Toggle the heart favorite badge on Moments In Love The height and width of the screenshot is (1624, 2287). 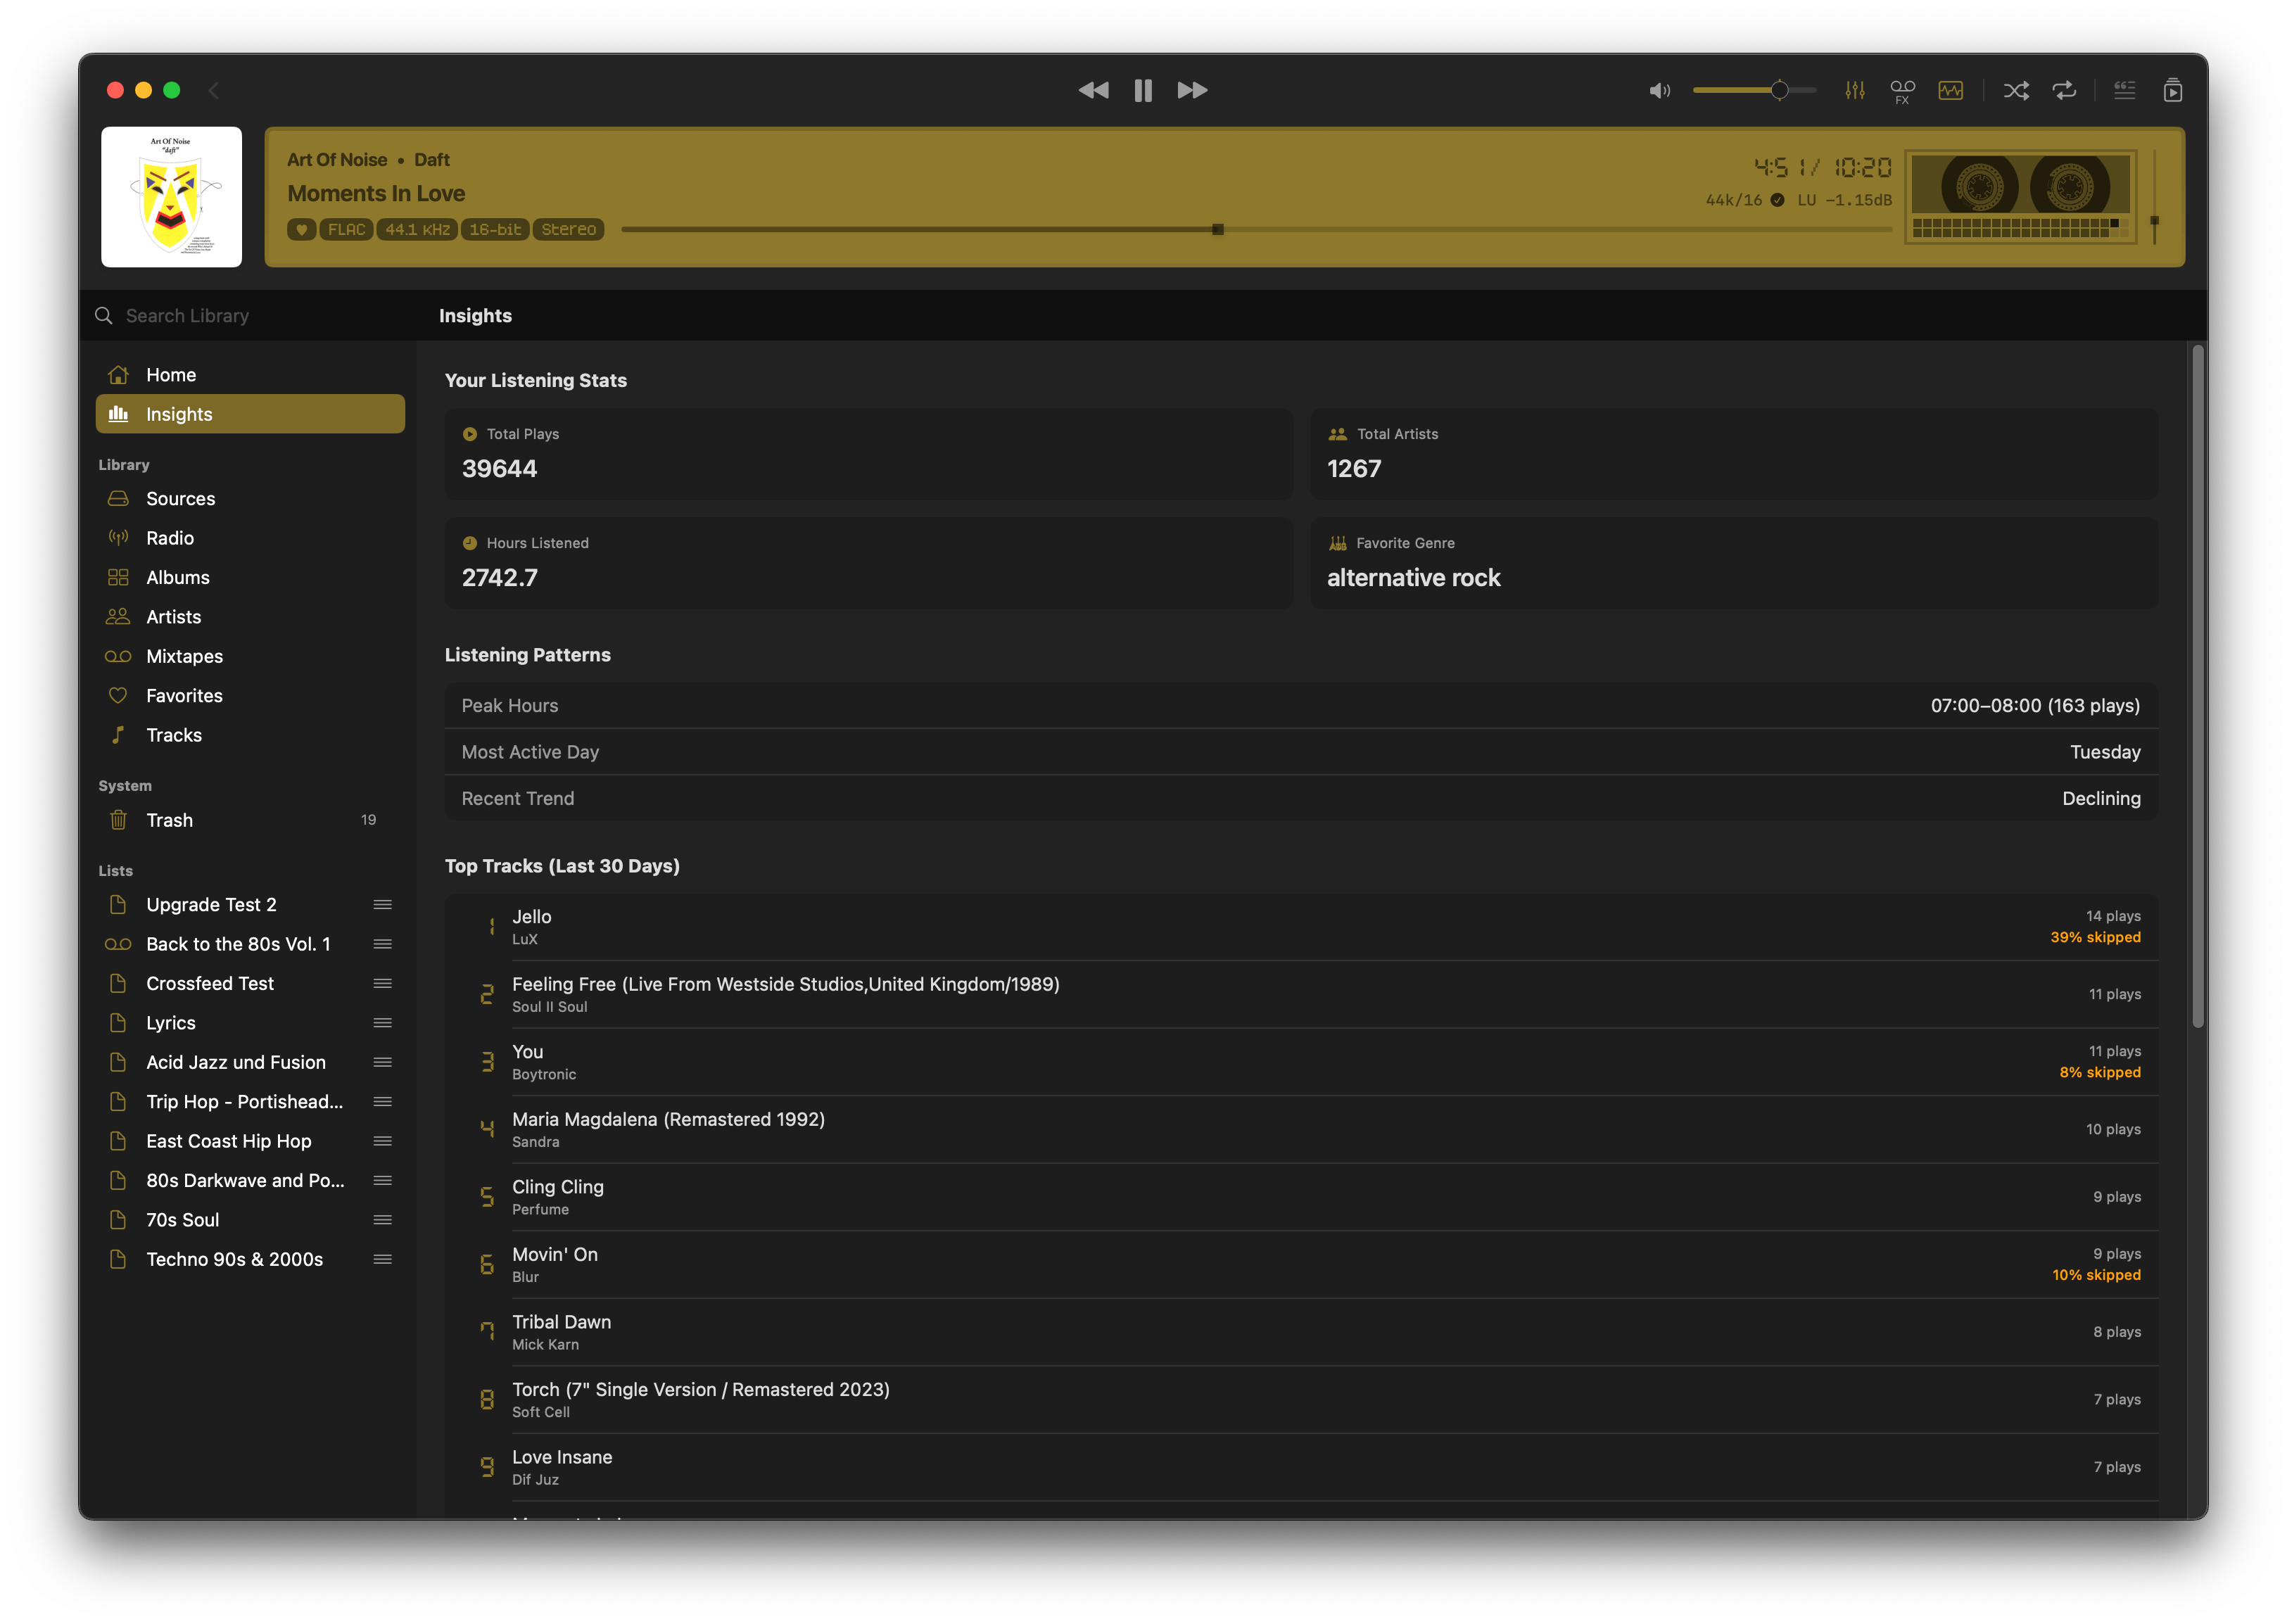click(x=301, y=230)
